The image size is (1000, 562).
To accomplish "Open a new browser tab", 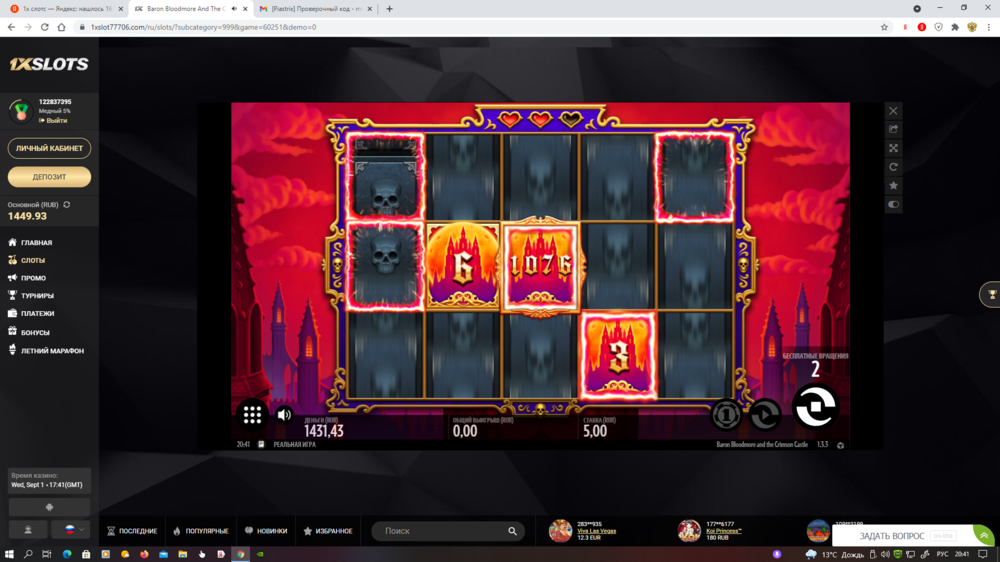I will coord(389,9).
